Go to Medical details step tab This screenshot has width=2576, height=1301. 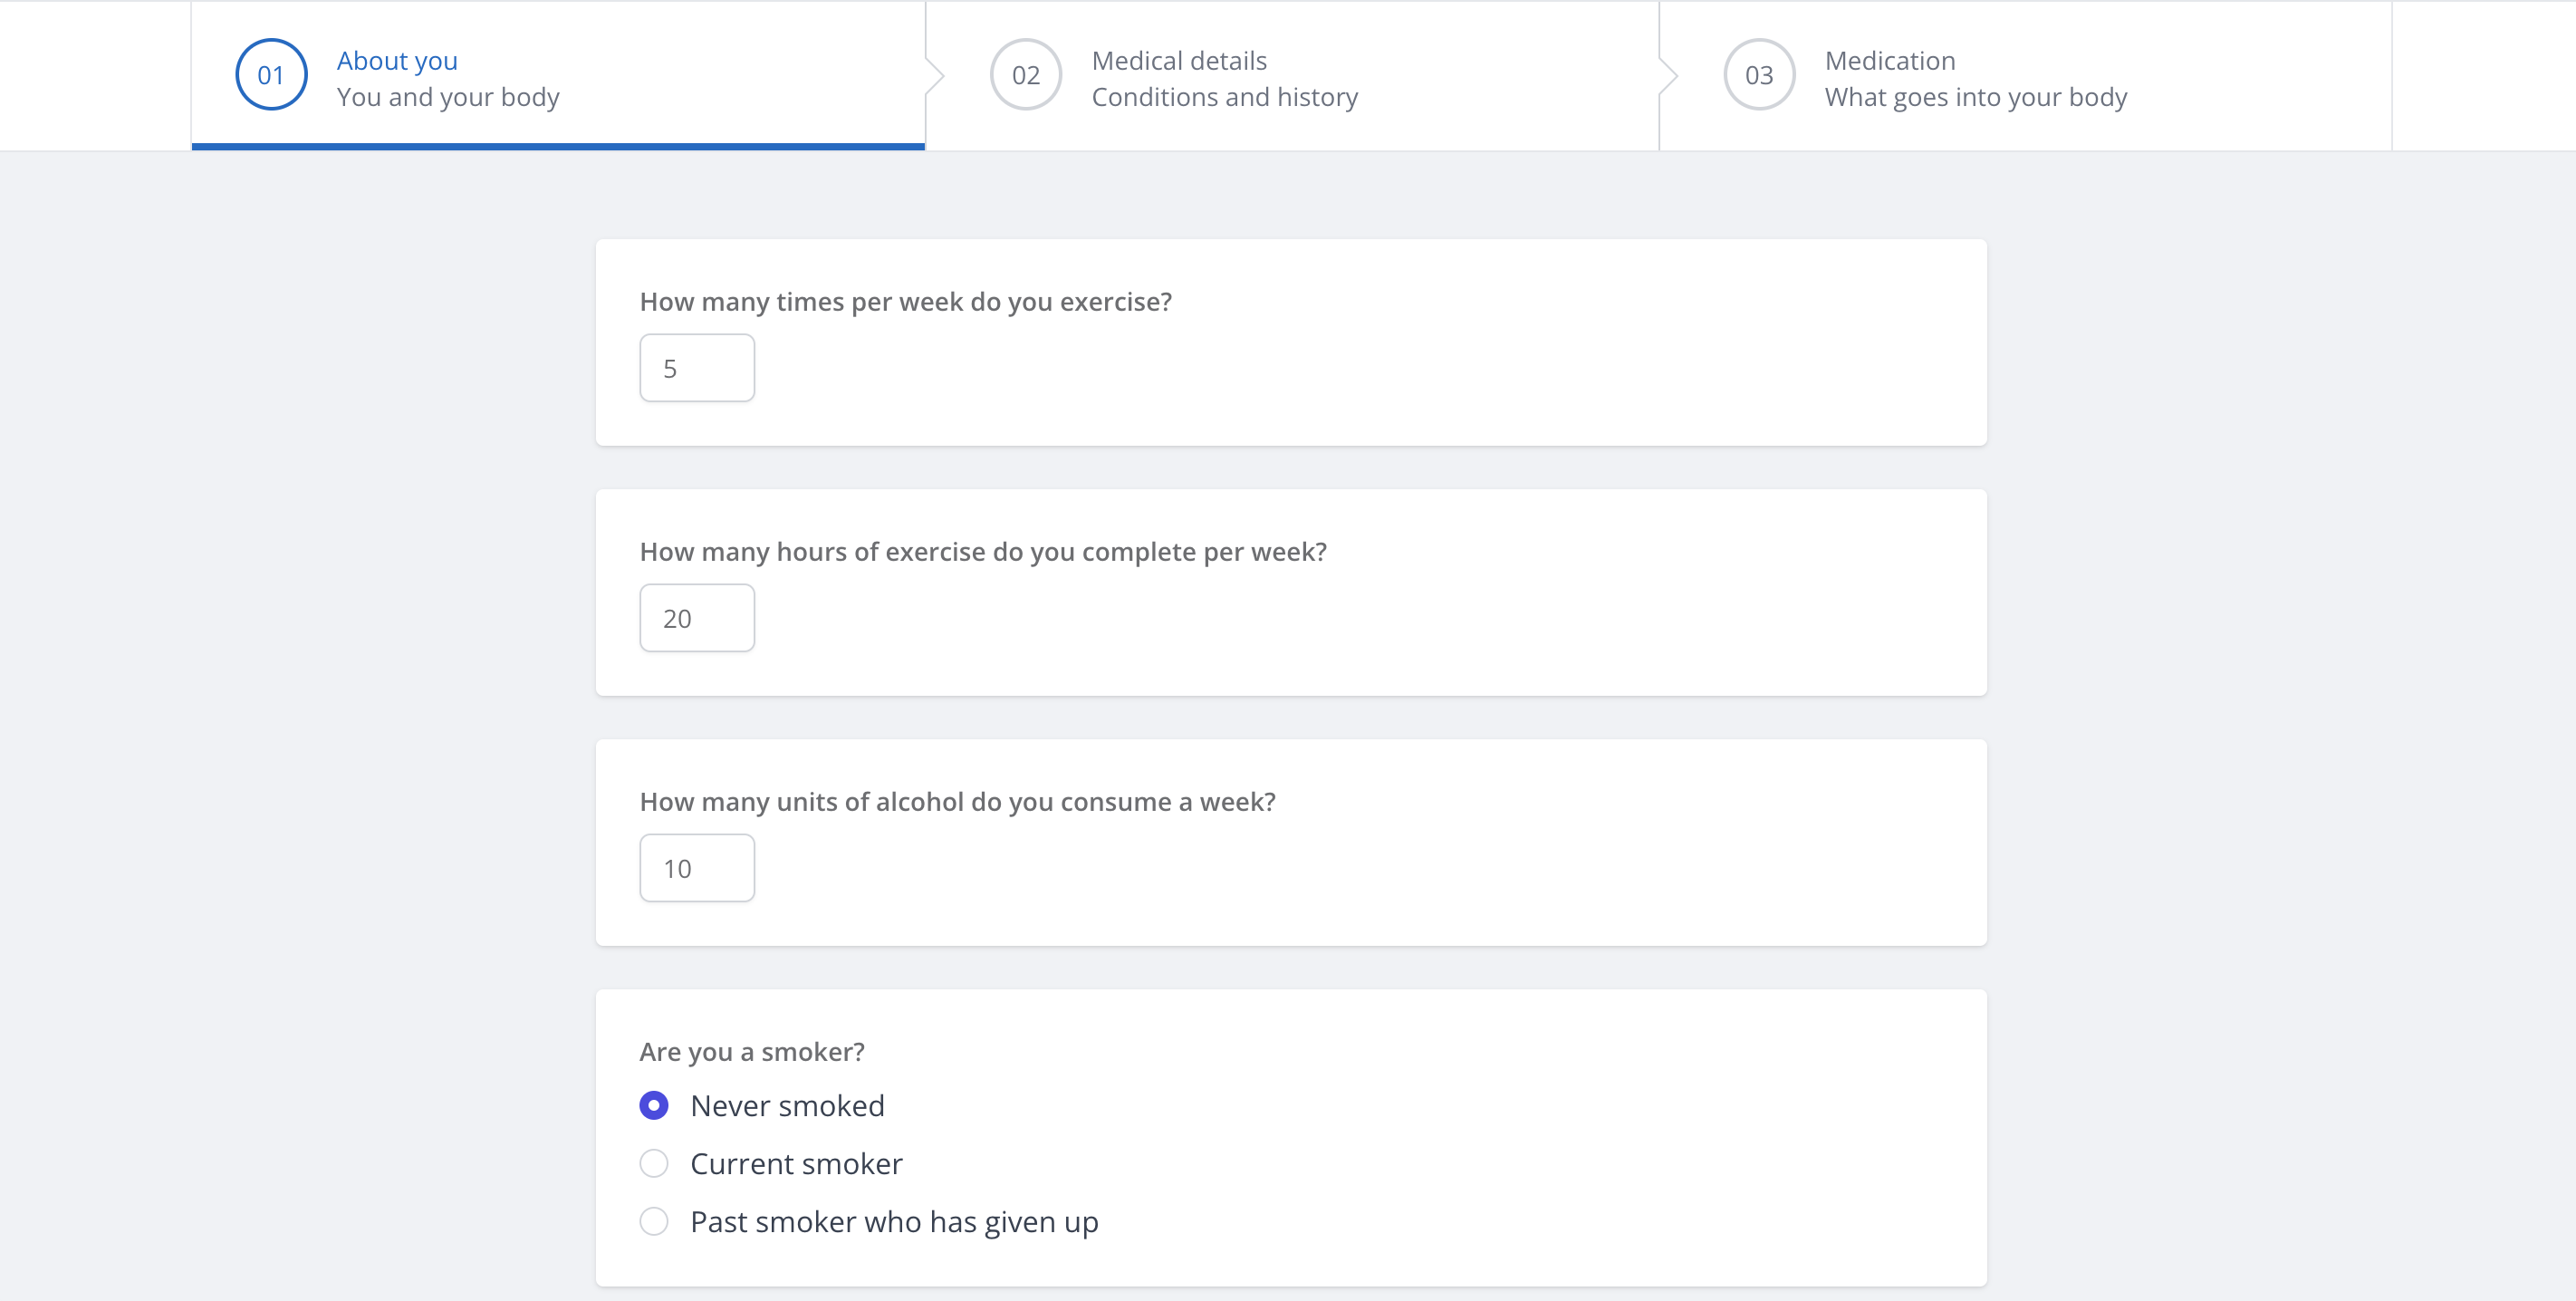1292,75
